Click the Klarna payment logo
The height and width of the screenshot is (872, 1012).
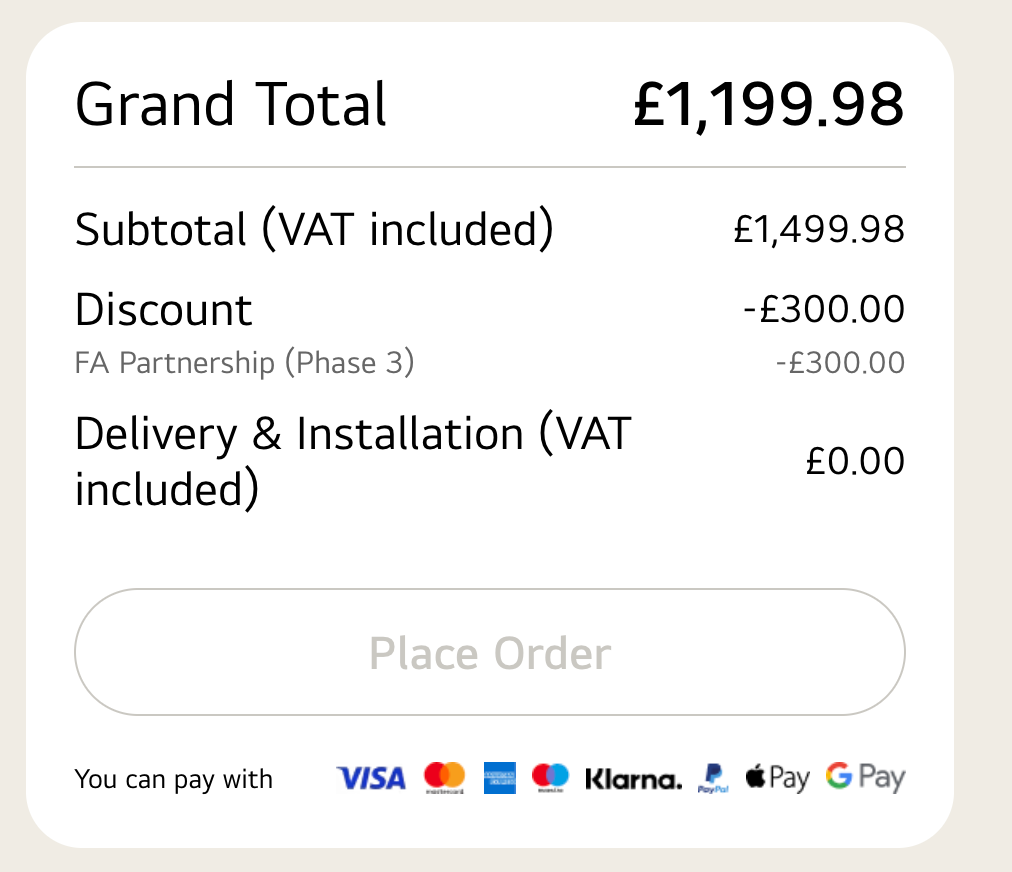click(x=633, y=779)
